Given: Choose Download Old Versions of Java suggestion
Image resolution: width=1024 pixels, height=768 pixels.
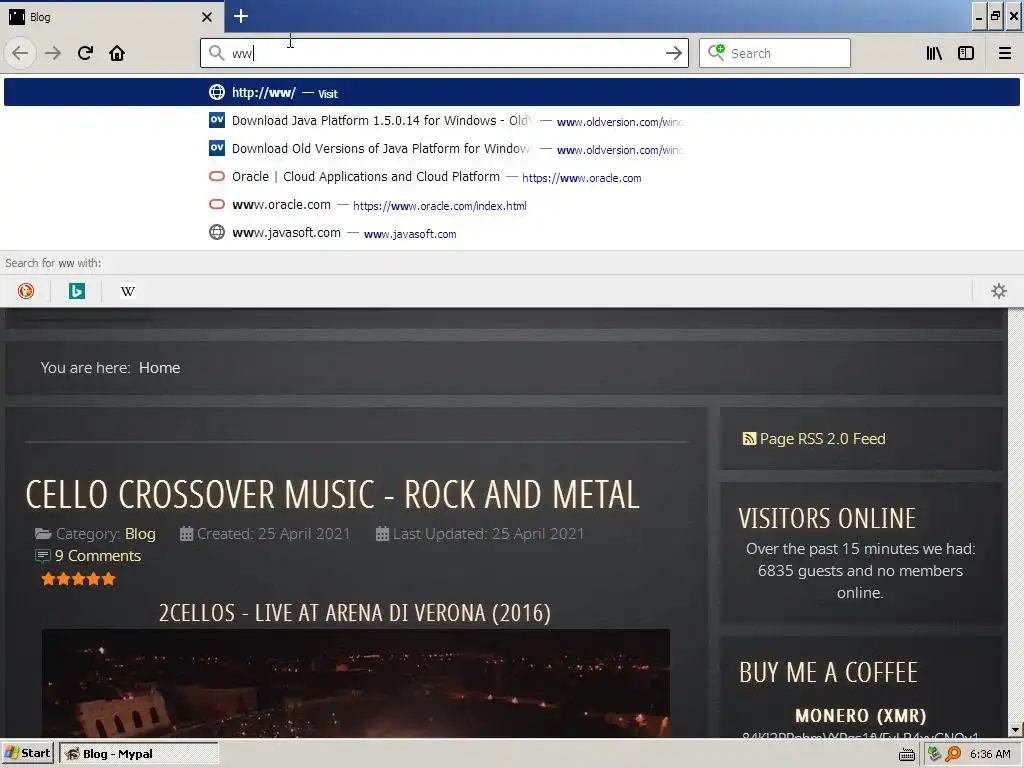Looking at the screenshot, I should coord(512,149).
